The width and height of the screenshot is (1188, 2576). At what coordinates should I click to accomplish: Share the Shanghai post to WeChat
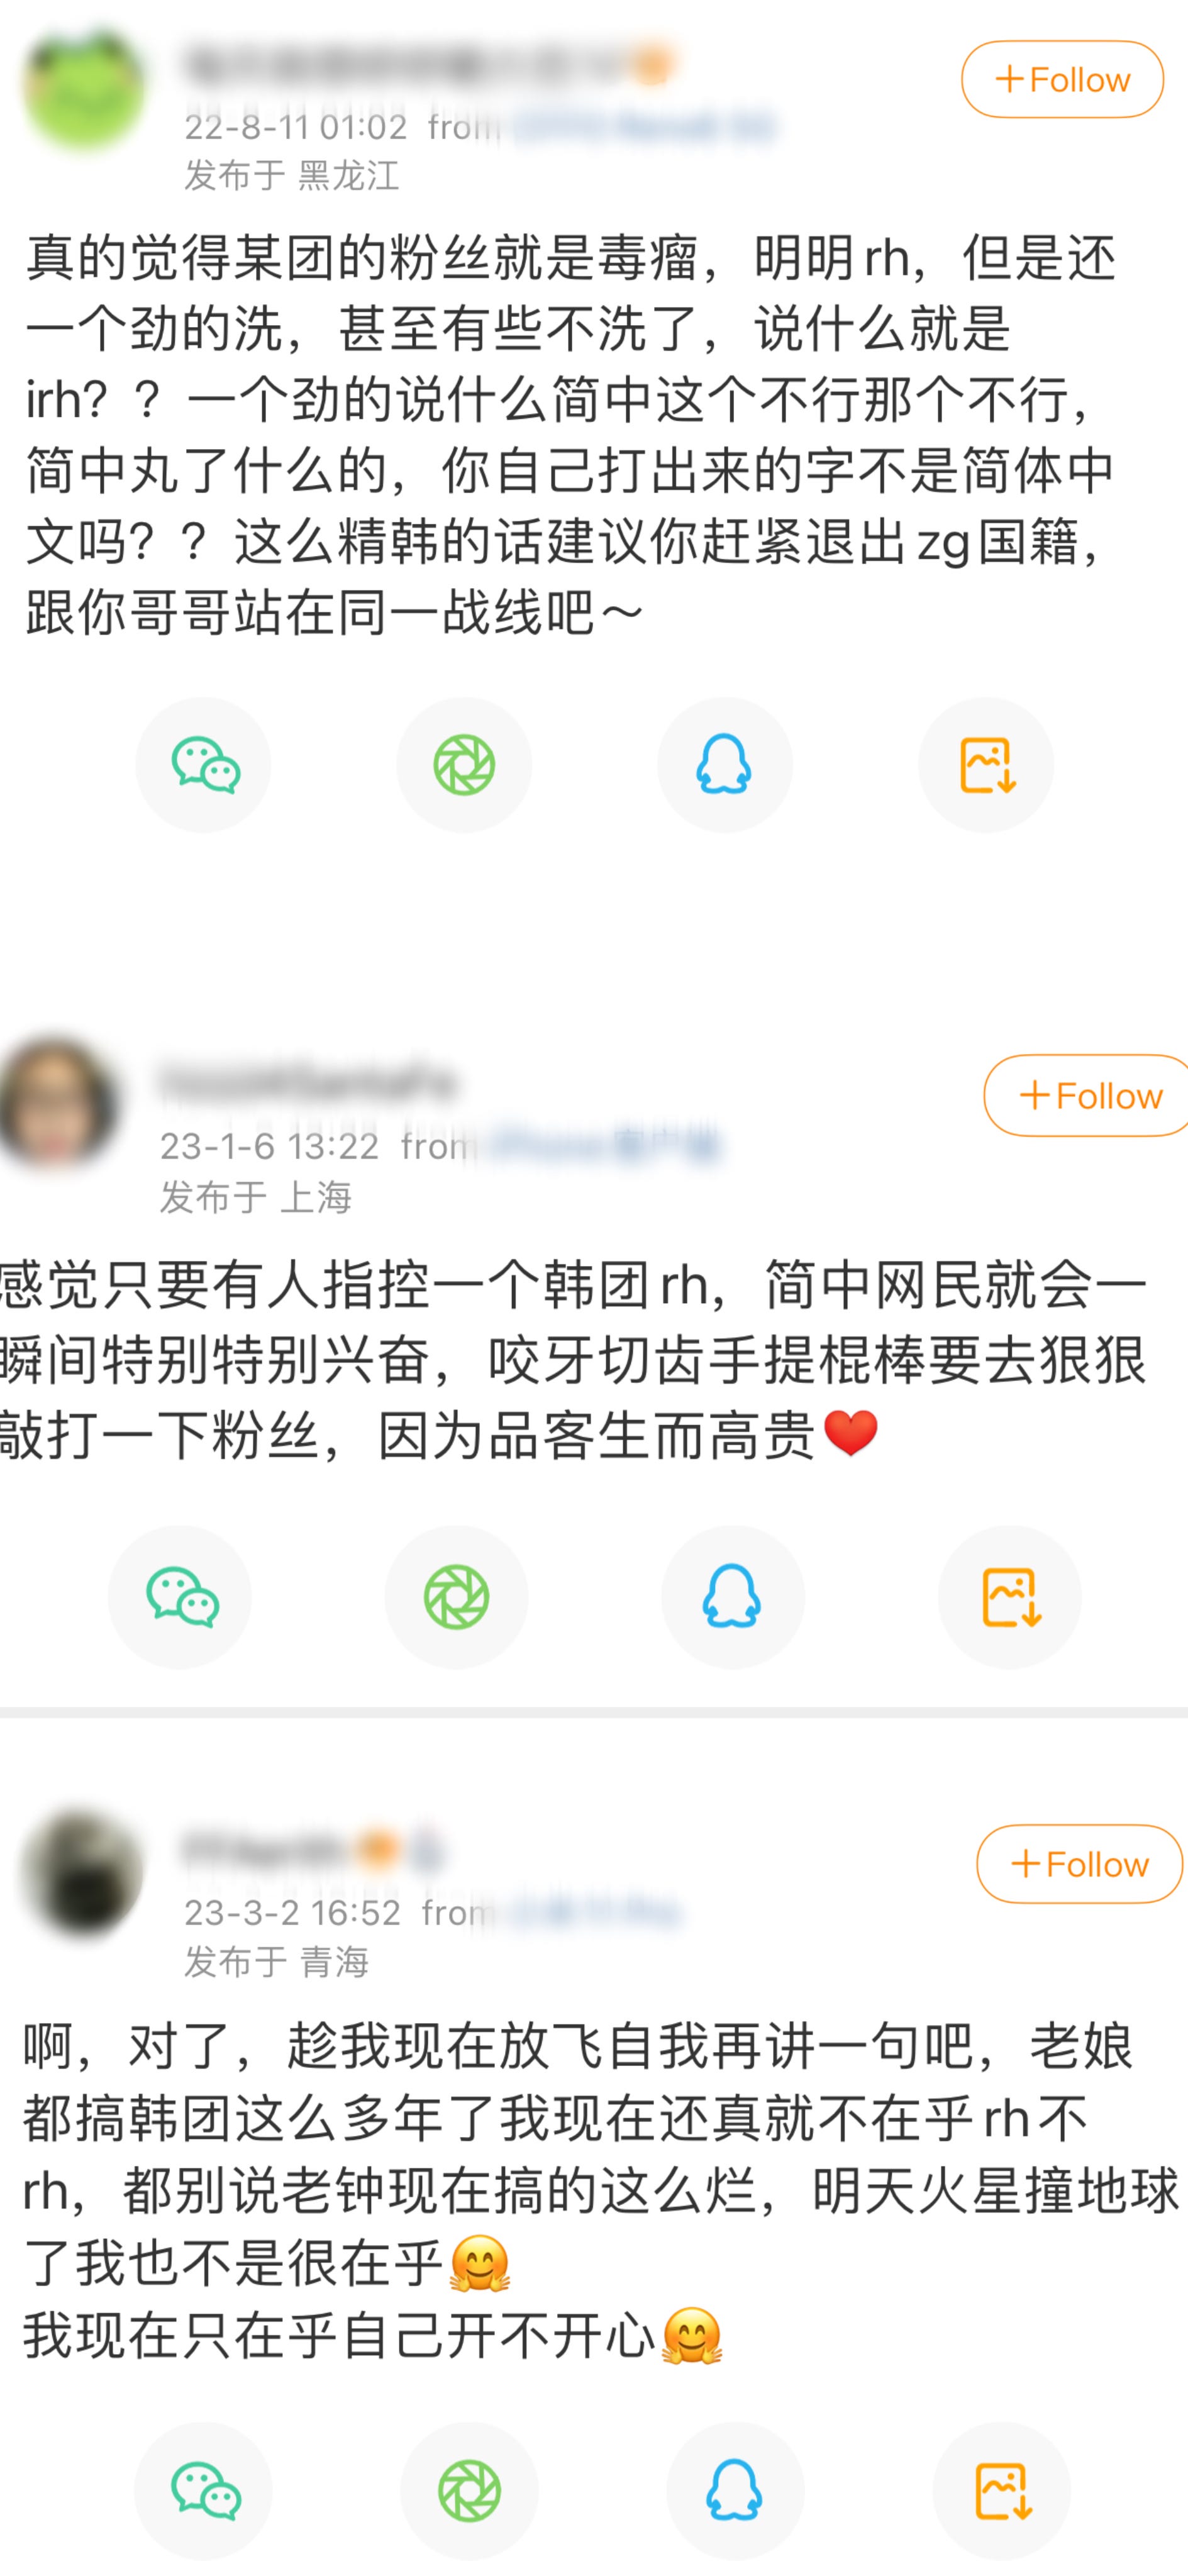[x=180, y=1597]
